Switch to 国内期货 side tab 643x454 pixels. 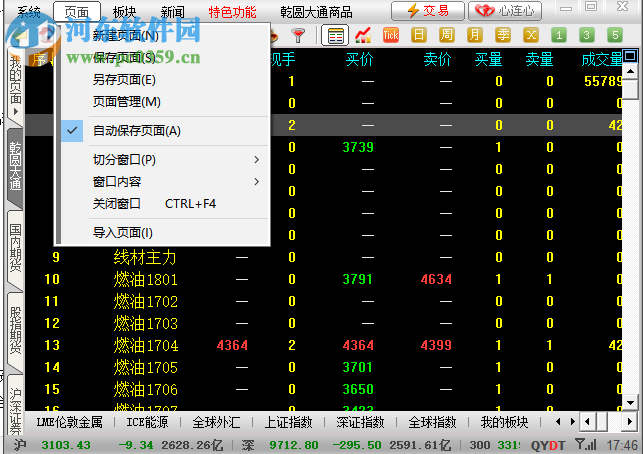click(x=15, y=247)
